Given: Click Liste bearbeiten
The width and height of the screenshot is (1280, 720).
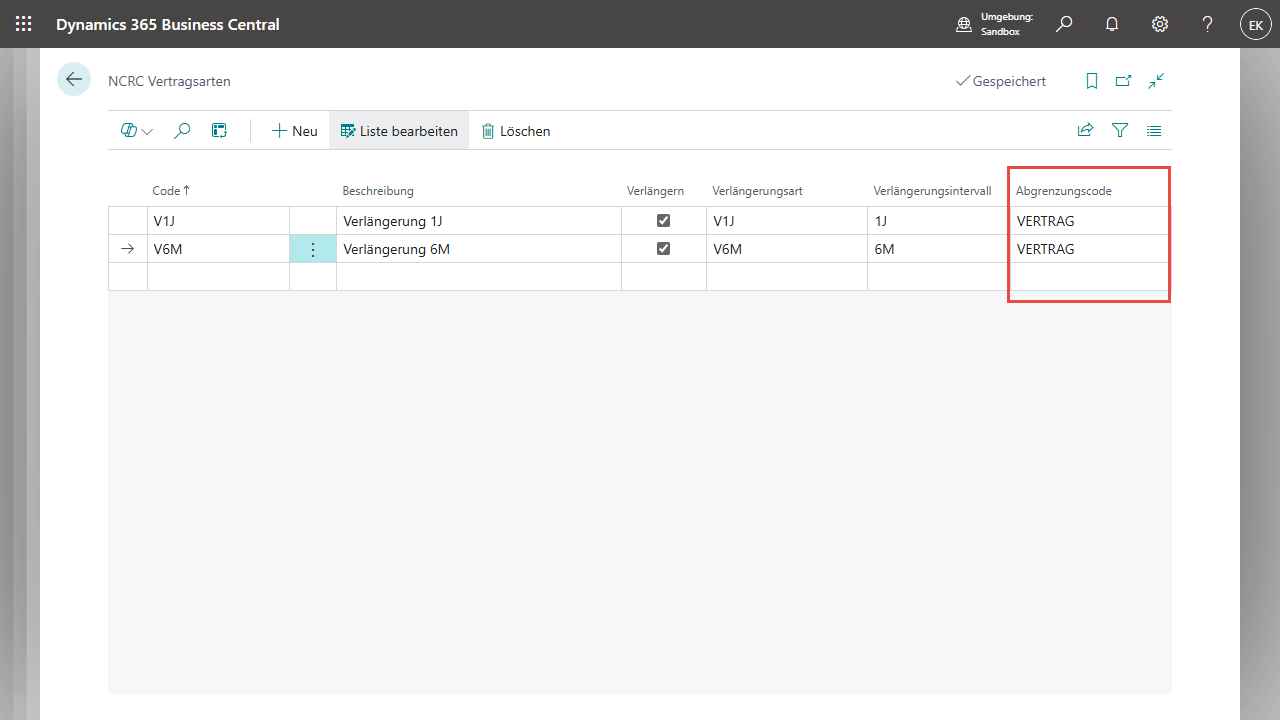Looking at the screenshot, I should click(399, 131).
